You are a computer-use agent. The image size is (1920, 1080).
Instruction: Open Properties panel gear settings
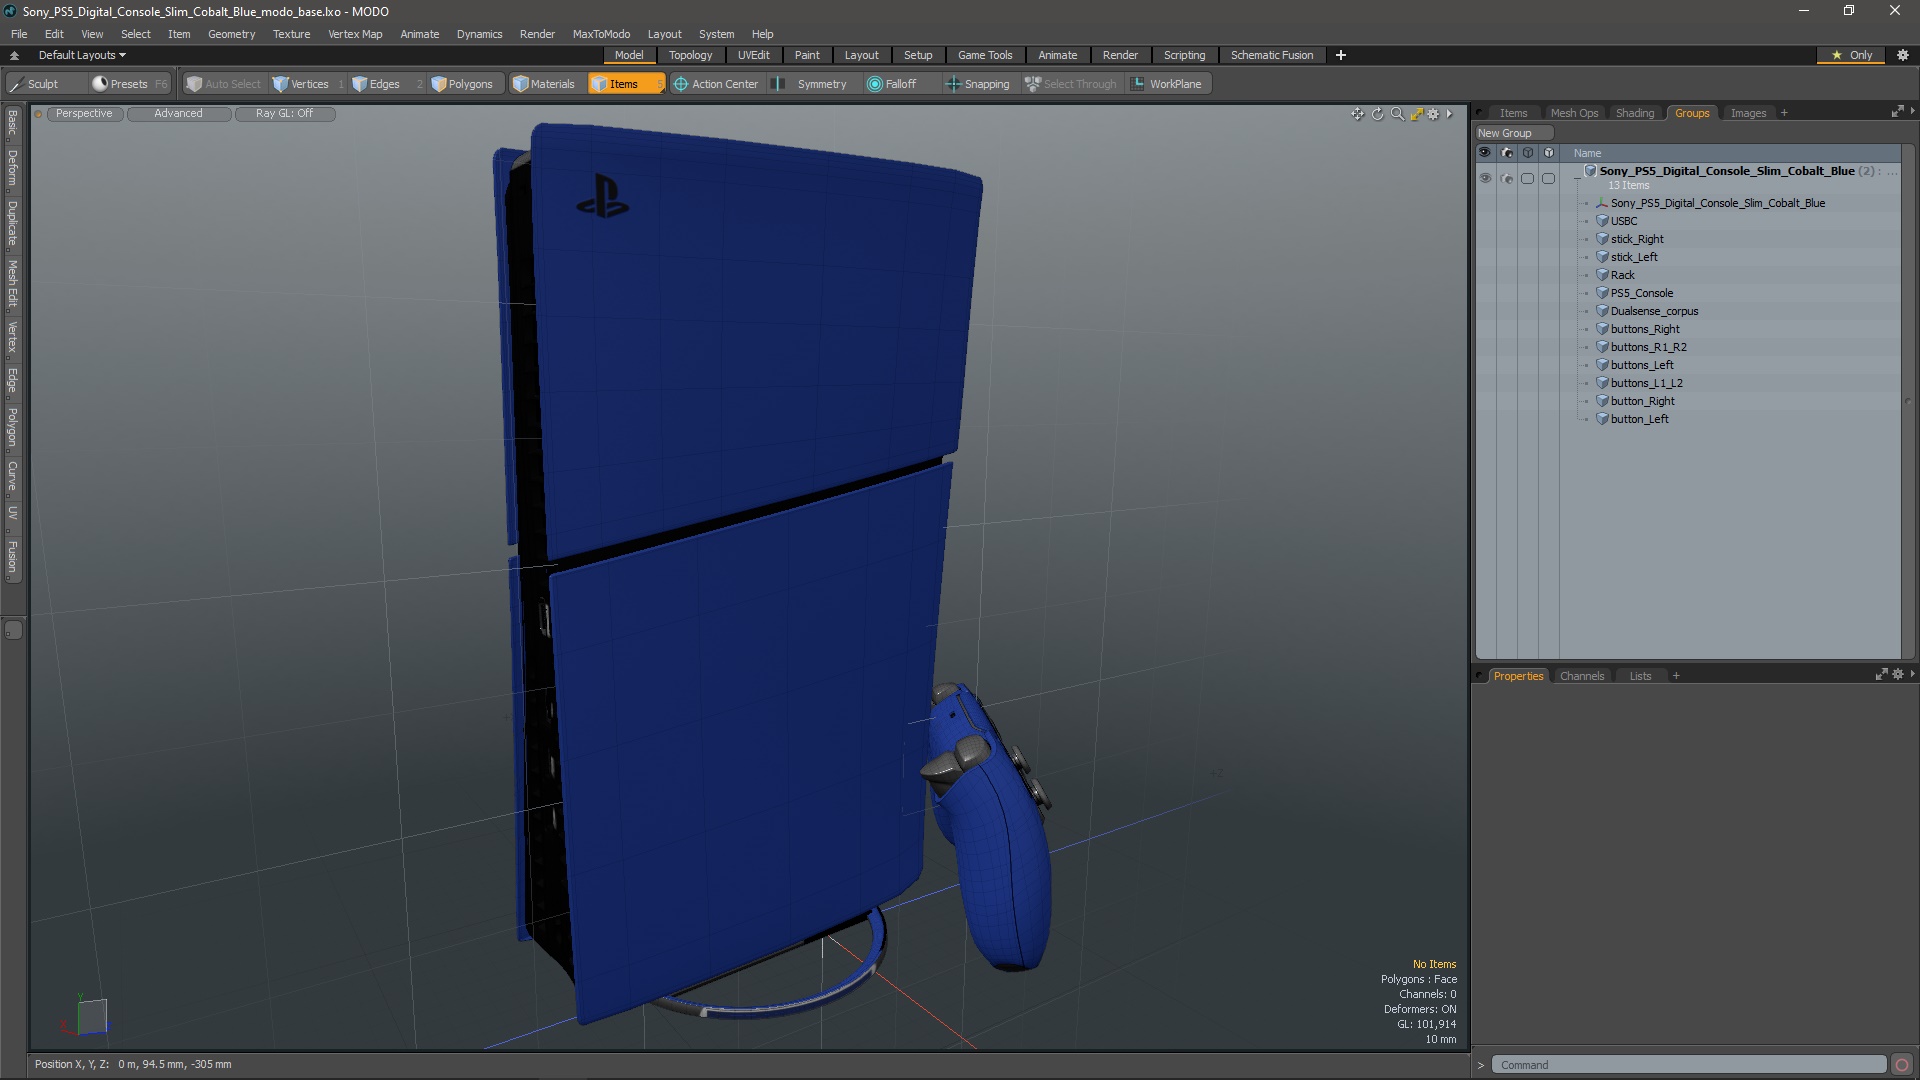(1897, 675)
